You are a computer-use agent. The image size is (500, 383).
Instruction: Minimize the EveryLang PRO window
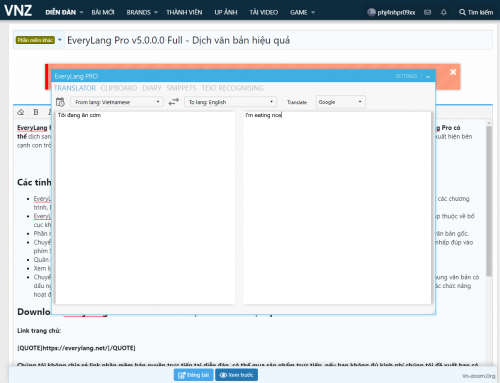click(428, 77)
